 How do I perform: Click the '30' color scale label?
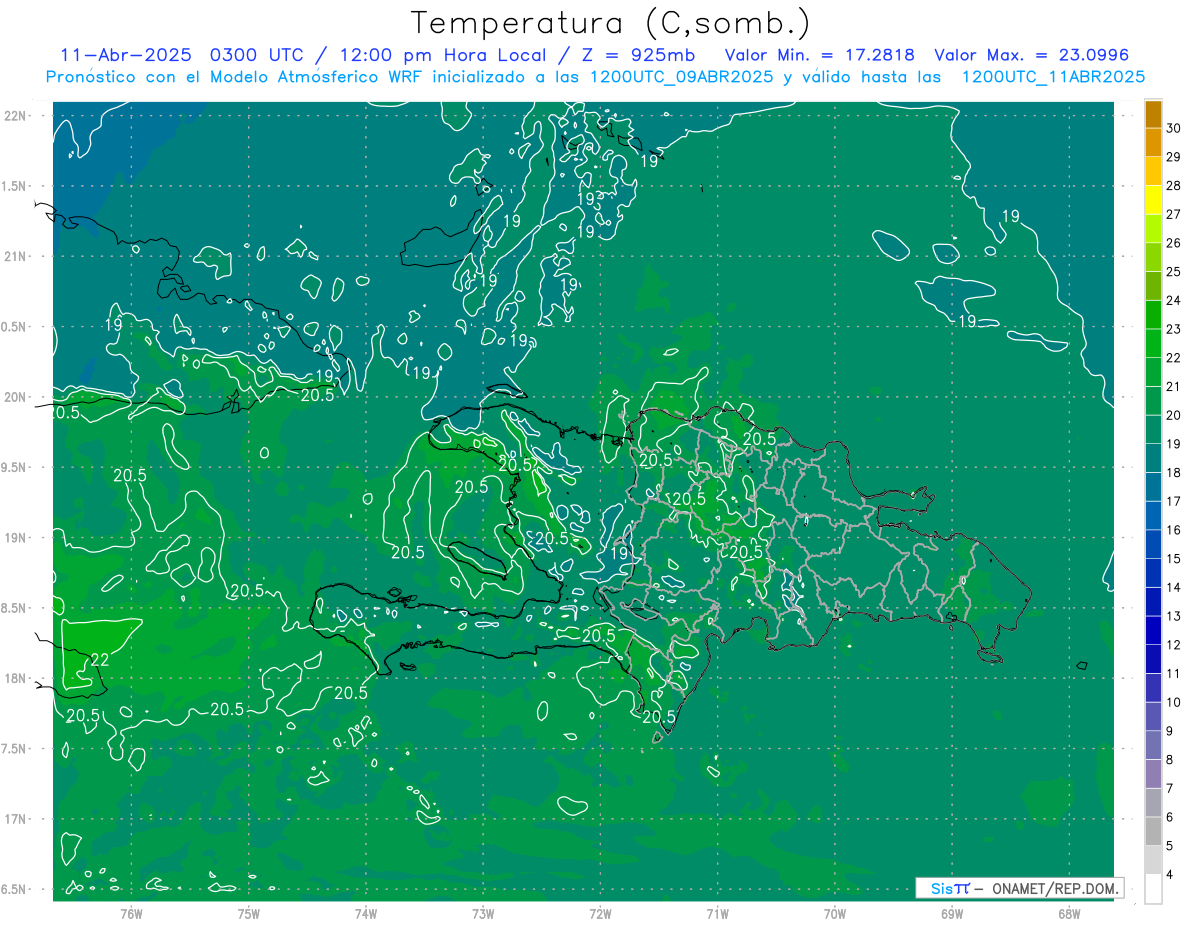tap(1174, 128)
